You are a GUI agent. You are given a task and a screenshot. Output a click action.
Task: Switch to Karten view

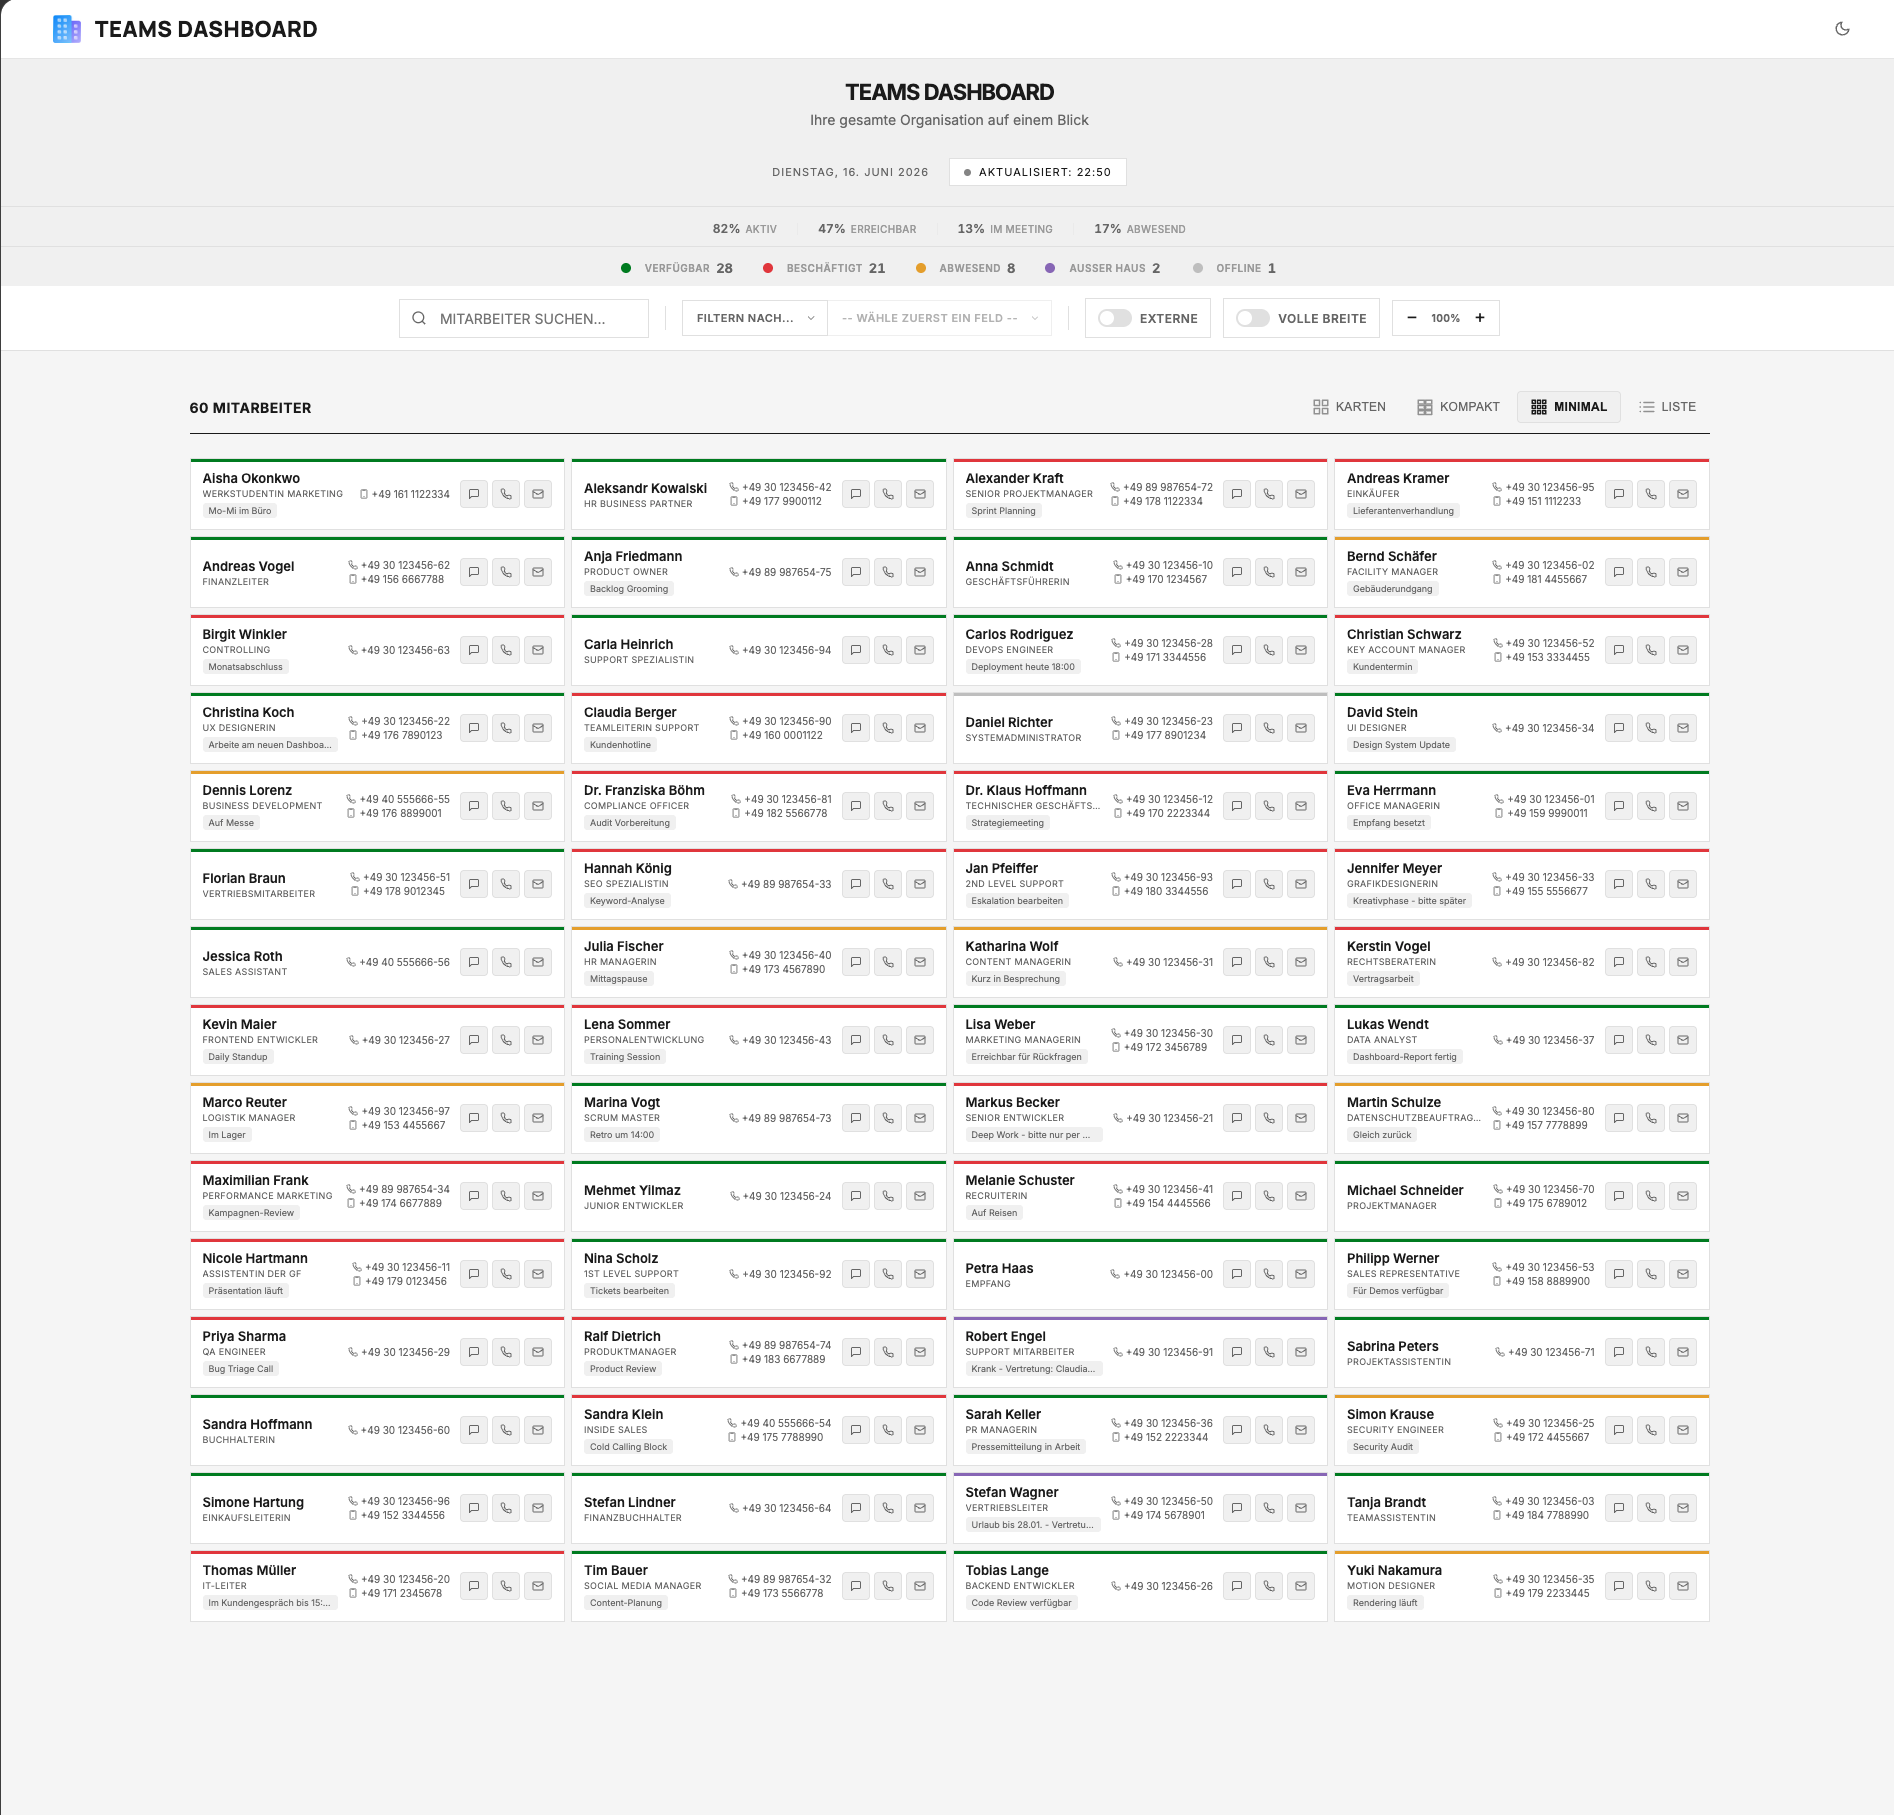[x=1349, y=407]
